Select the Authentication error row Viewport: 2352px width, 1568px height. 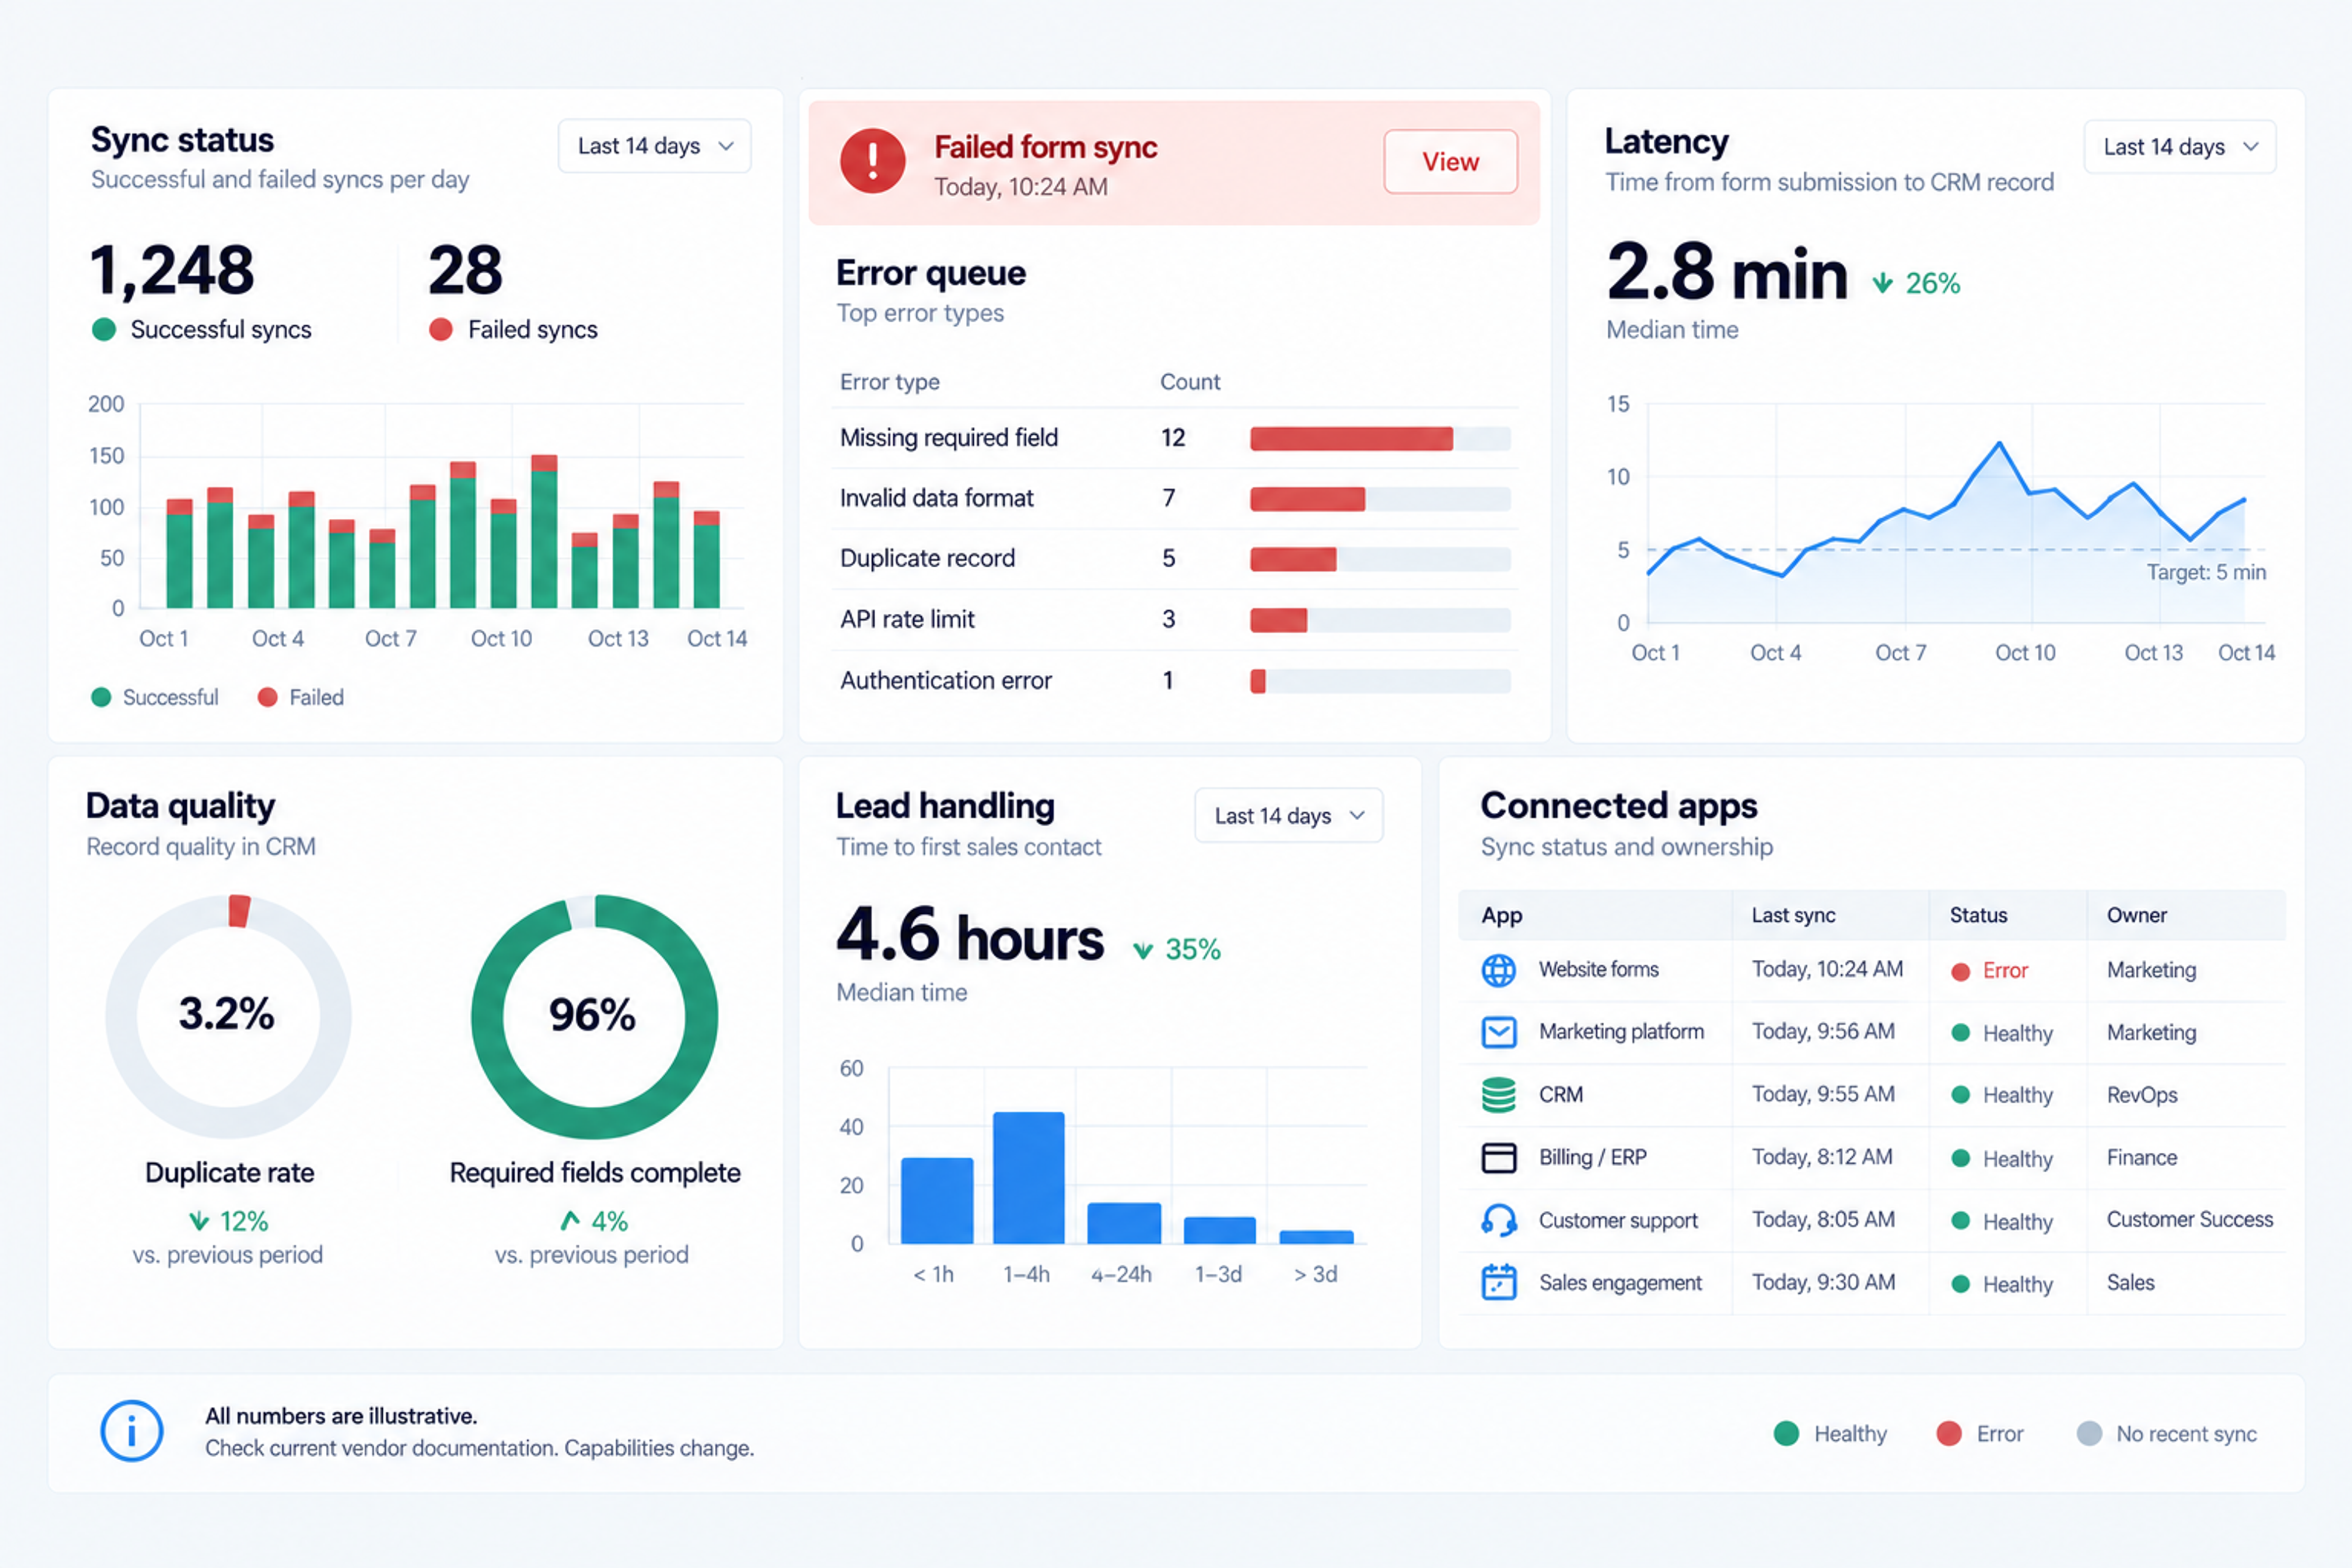pos(1175,681)
